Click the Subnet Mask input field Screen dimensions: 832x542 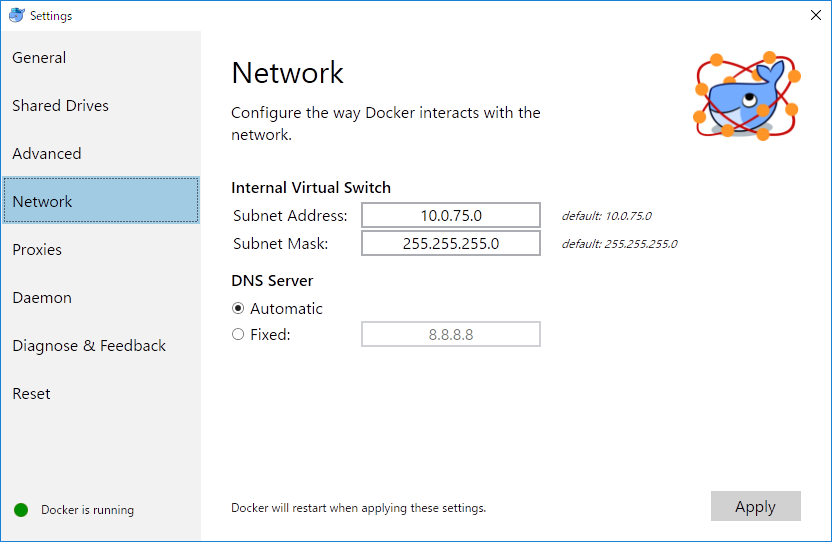(451, 243)
